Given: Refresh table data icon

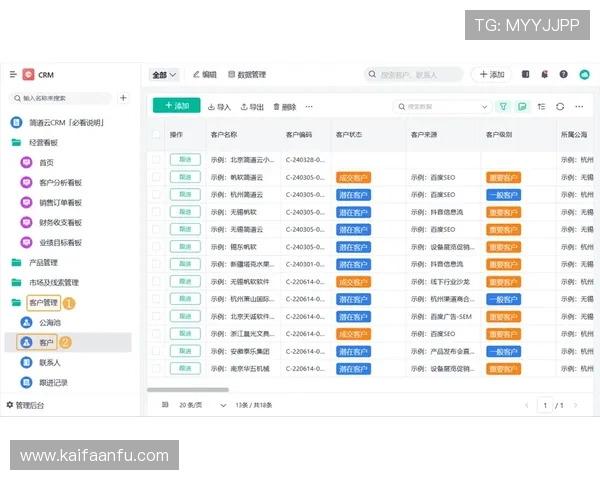Looking at the screenshot, I should (560, 106).
